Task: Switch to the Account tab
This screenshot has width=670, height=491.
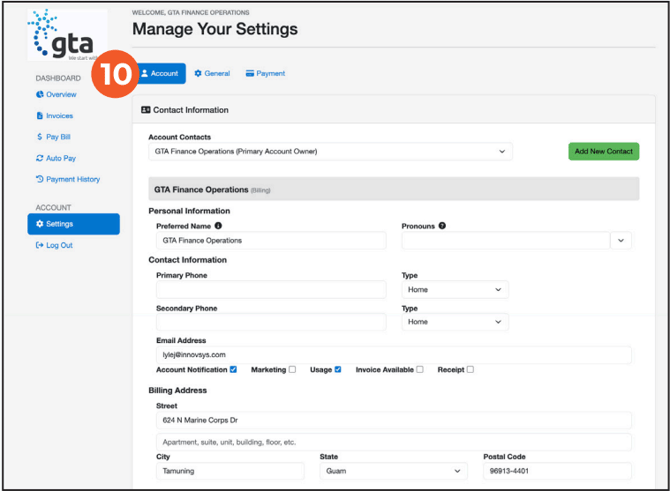Action: (x=161, y=74)
